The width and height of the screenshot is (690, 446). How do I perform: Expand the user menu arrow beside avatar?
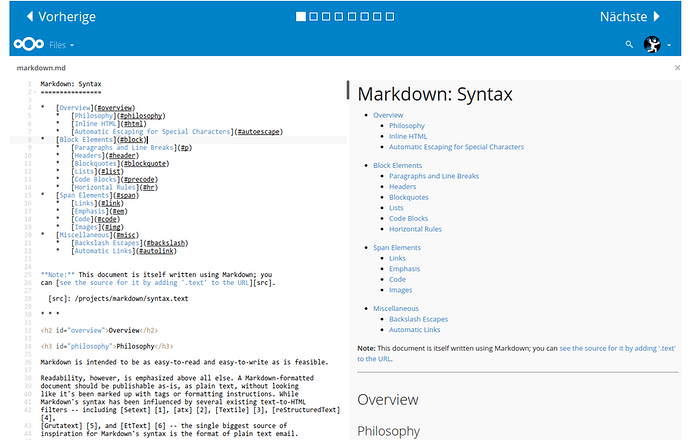669,45
